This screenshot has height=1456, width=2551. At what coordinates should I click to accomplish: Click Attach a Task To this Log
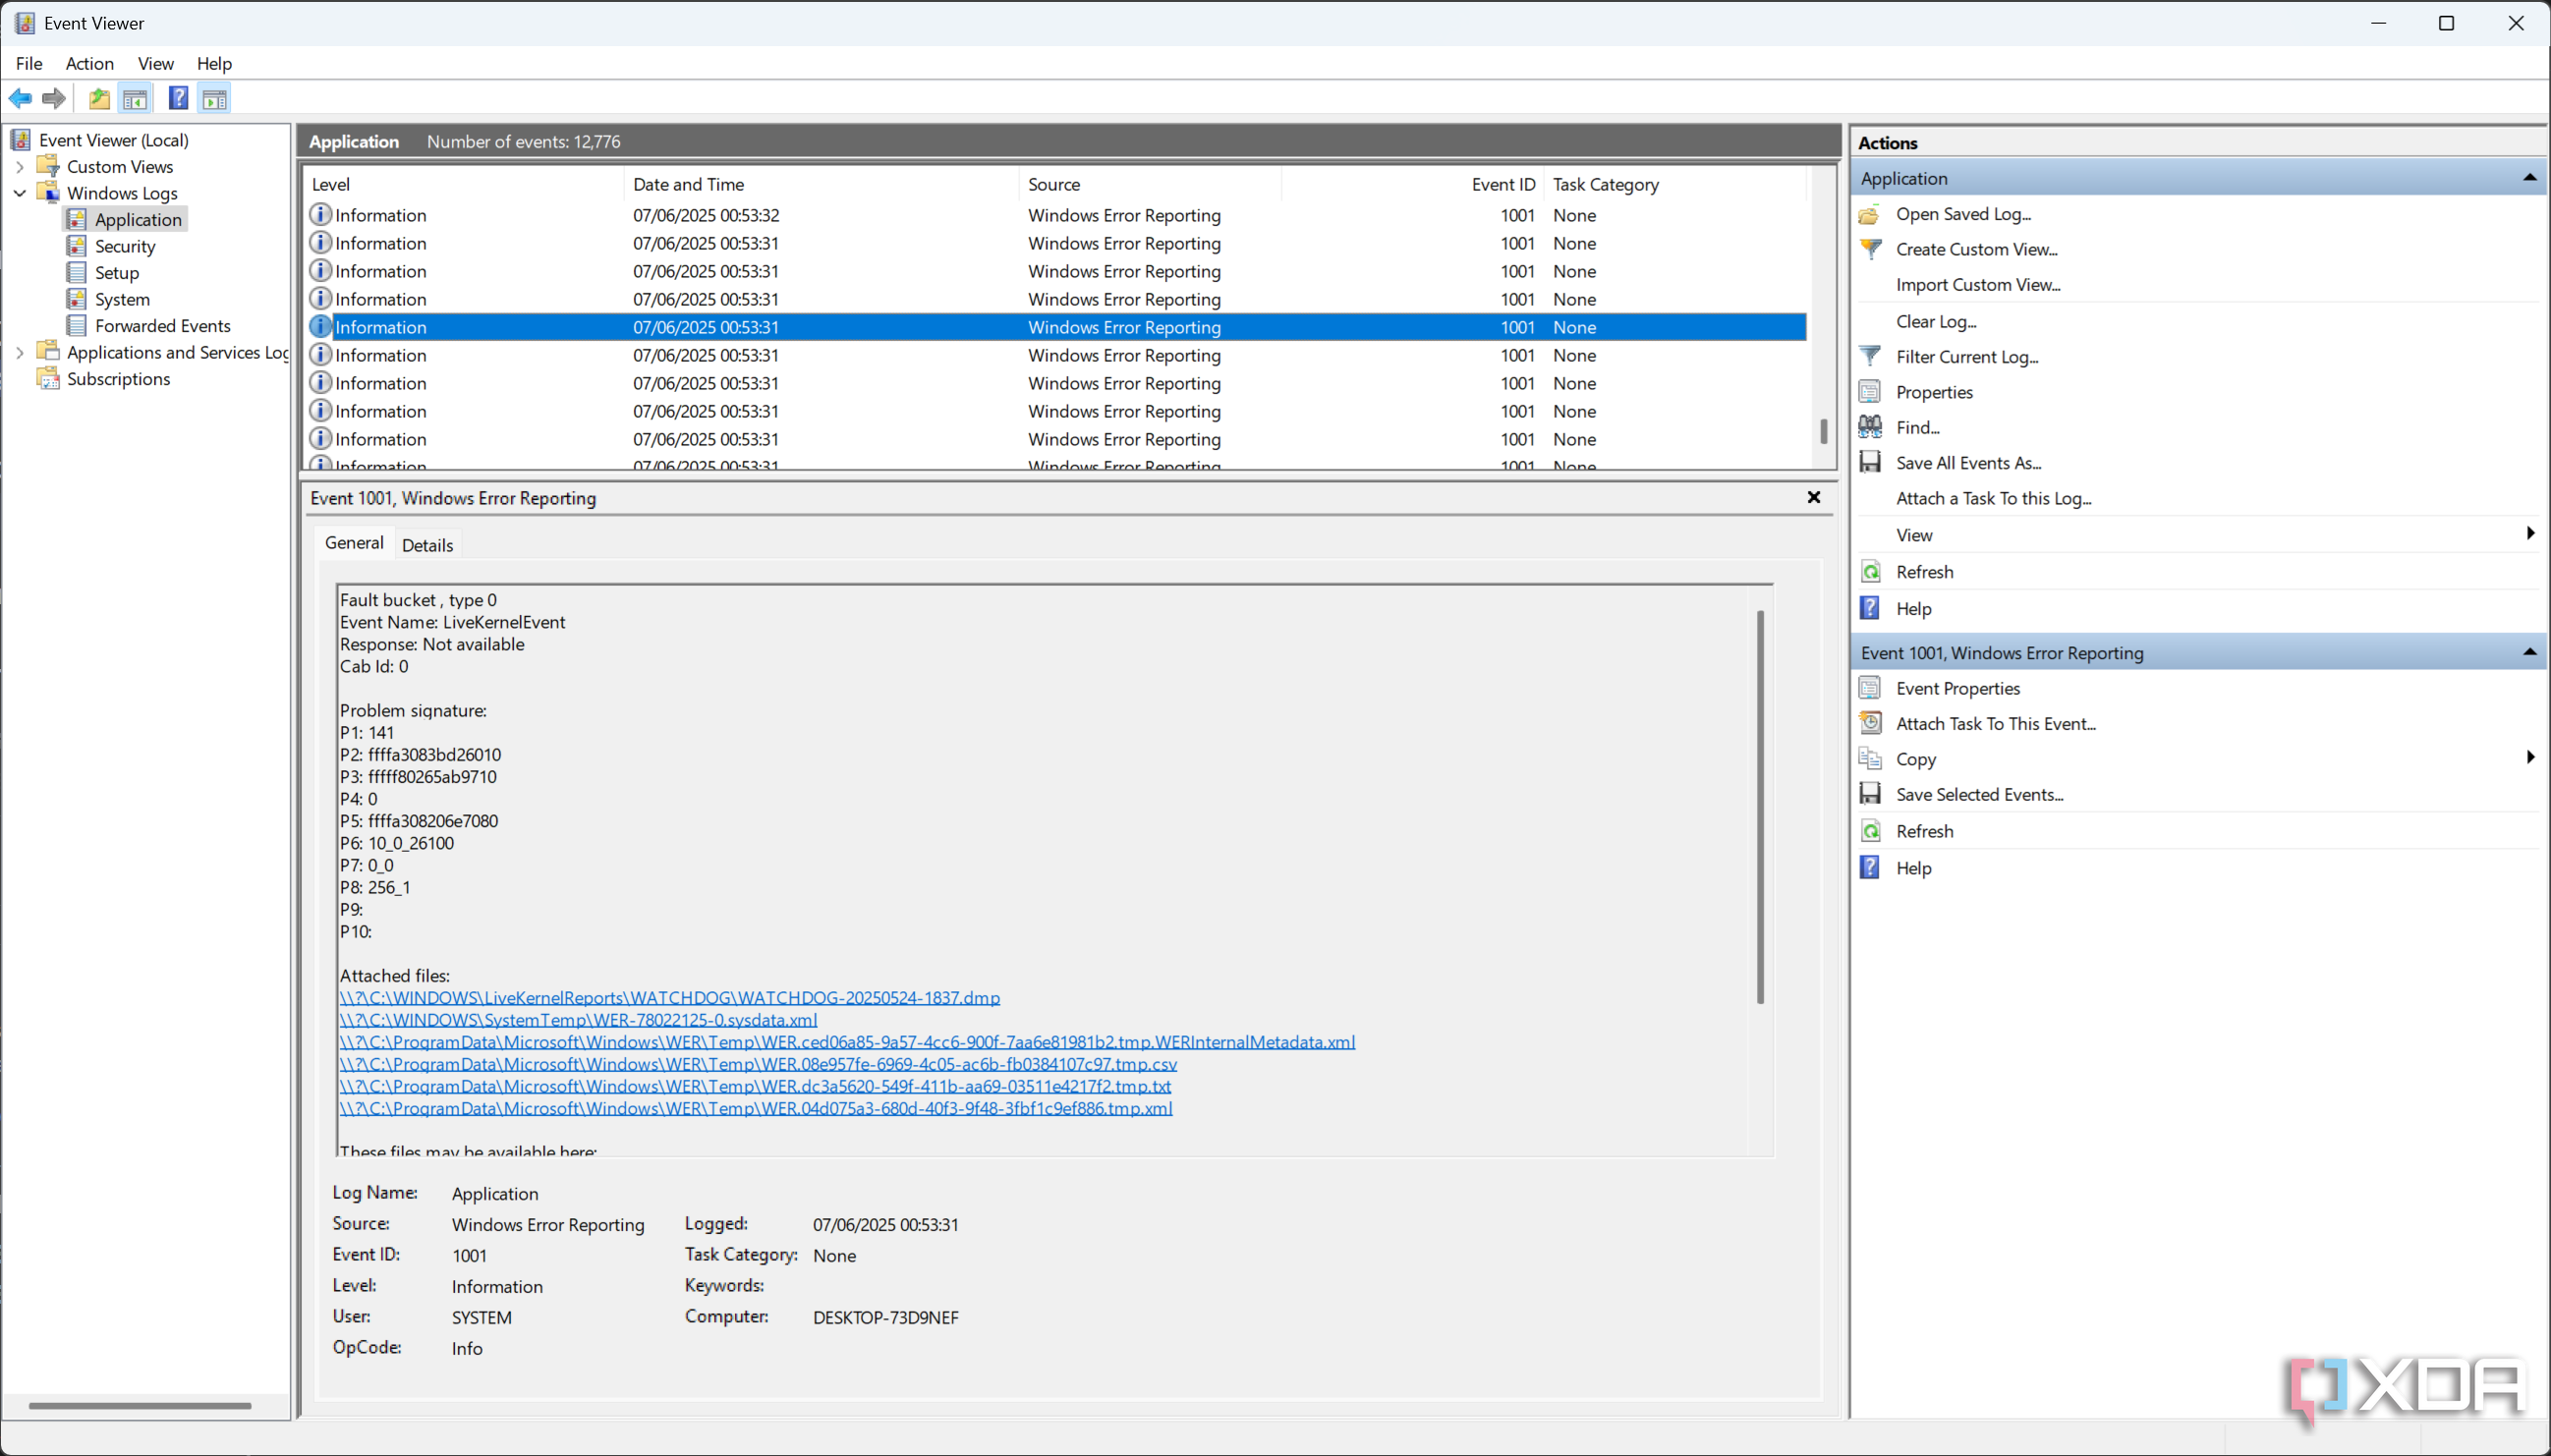click(x=1993, y=498)
